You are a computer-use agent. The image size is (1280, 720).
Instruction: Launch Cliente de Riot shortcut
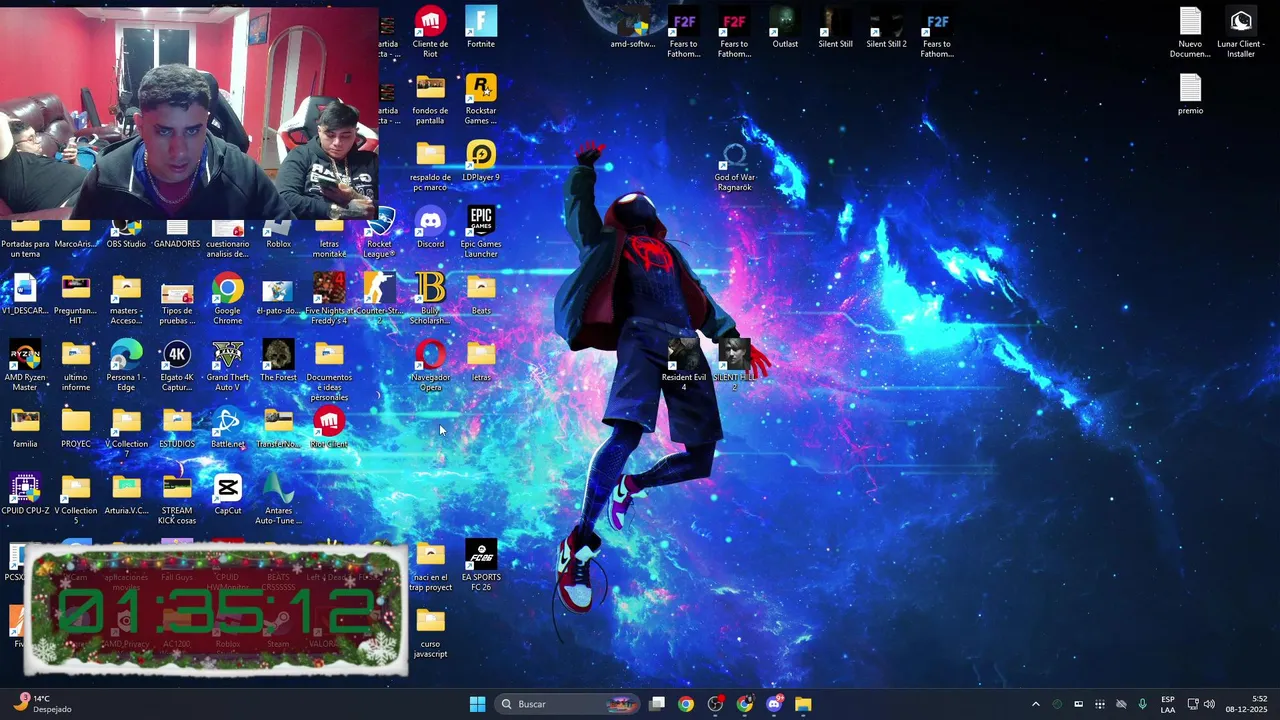coord(430,33)
